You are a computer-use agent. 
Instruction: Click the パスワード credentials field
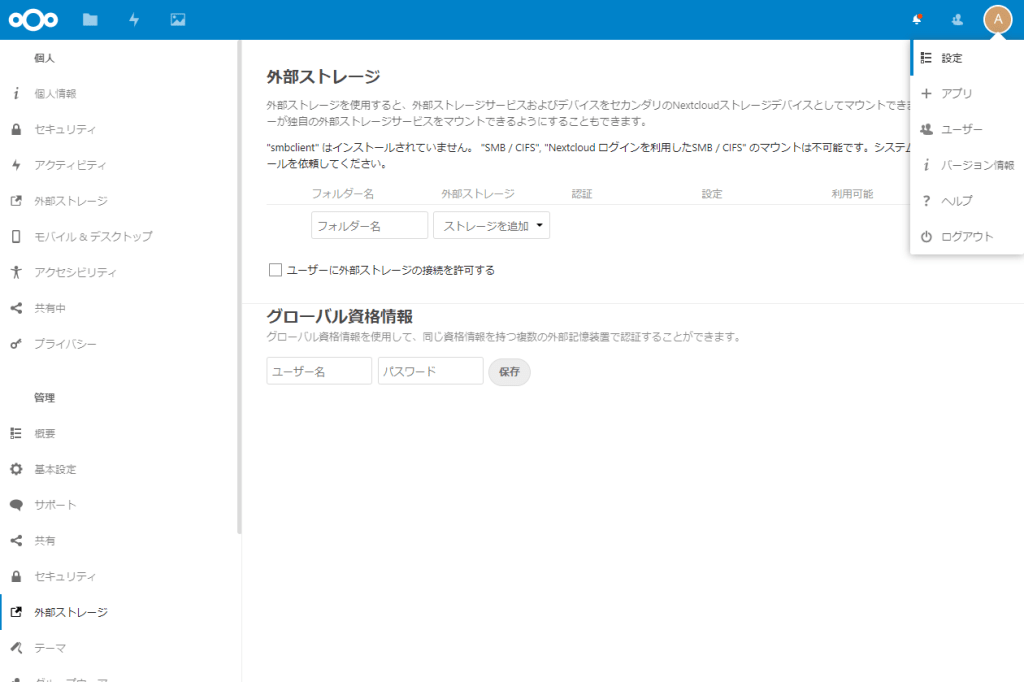(430, 371)
